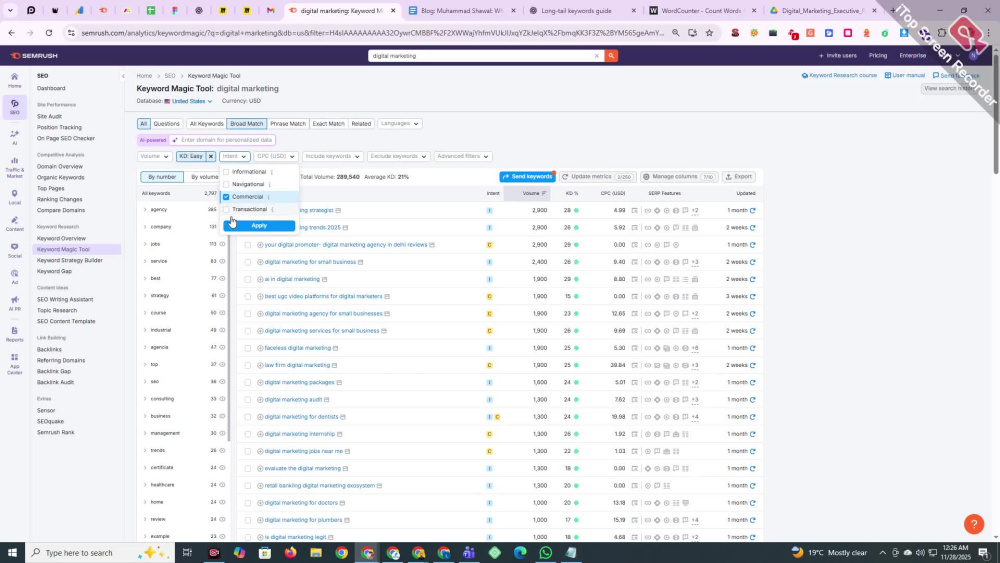1000x563 pixels.
Task: Click the orange search magnifier button
Action: [611, 56]
